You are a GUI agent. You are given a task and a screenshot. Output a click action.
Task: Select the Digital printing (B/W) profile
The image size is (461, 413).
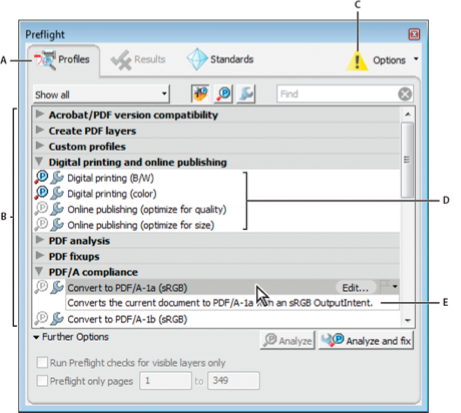pyautogui.click(x=110, y=178)
